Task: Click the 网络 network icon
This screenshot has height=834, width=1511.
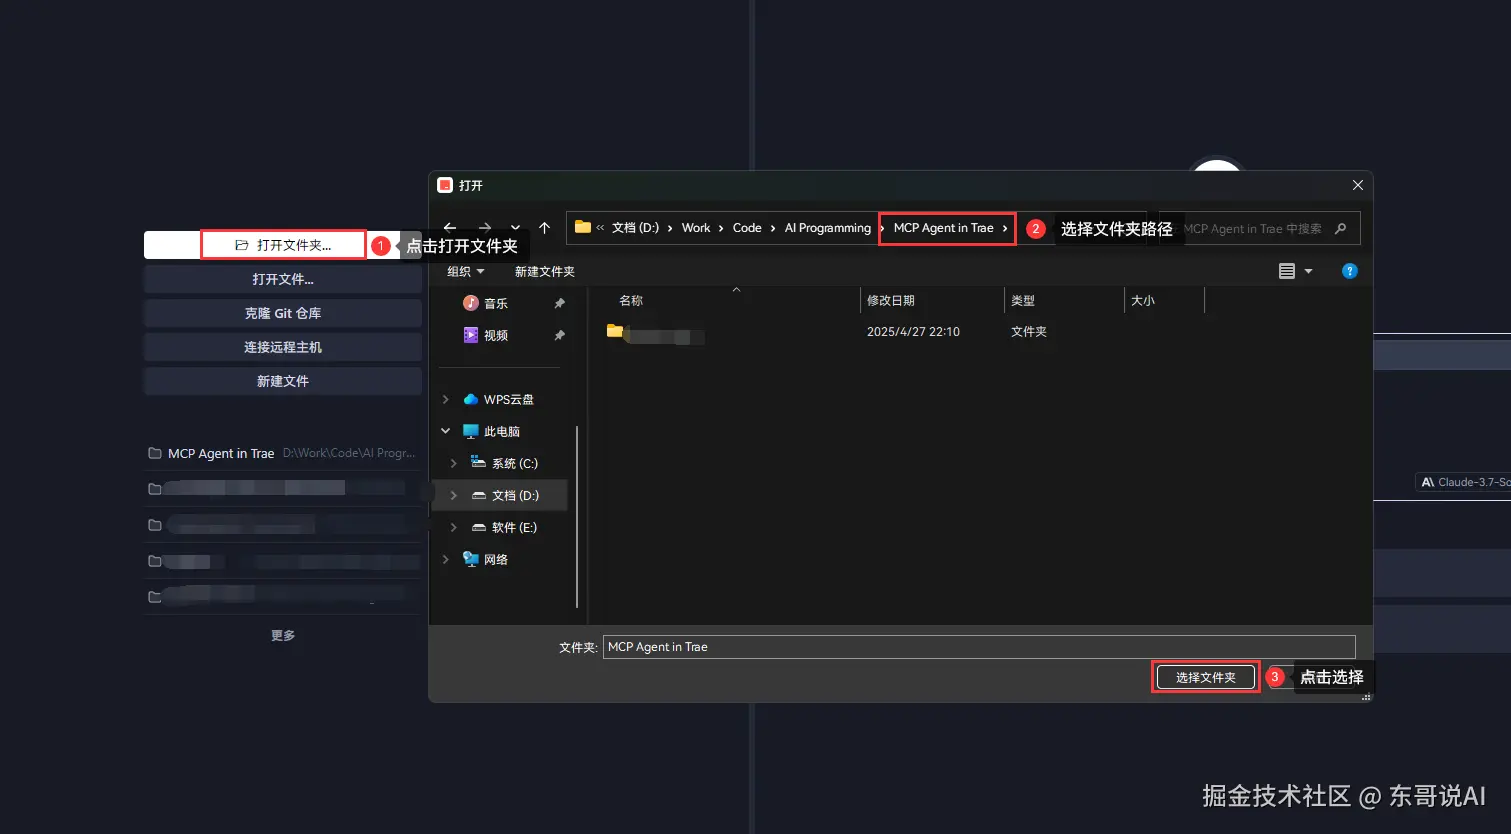Action: (x=471, y=559)
